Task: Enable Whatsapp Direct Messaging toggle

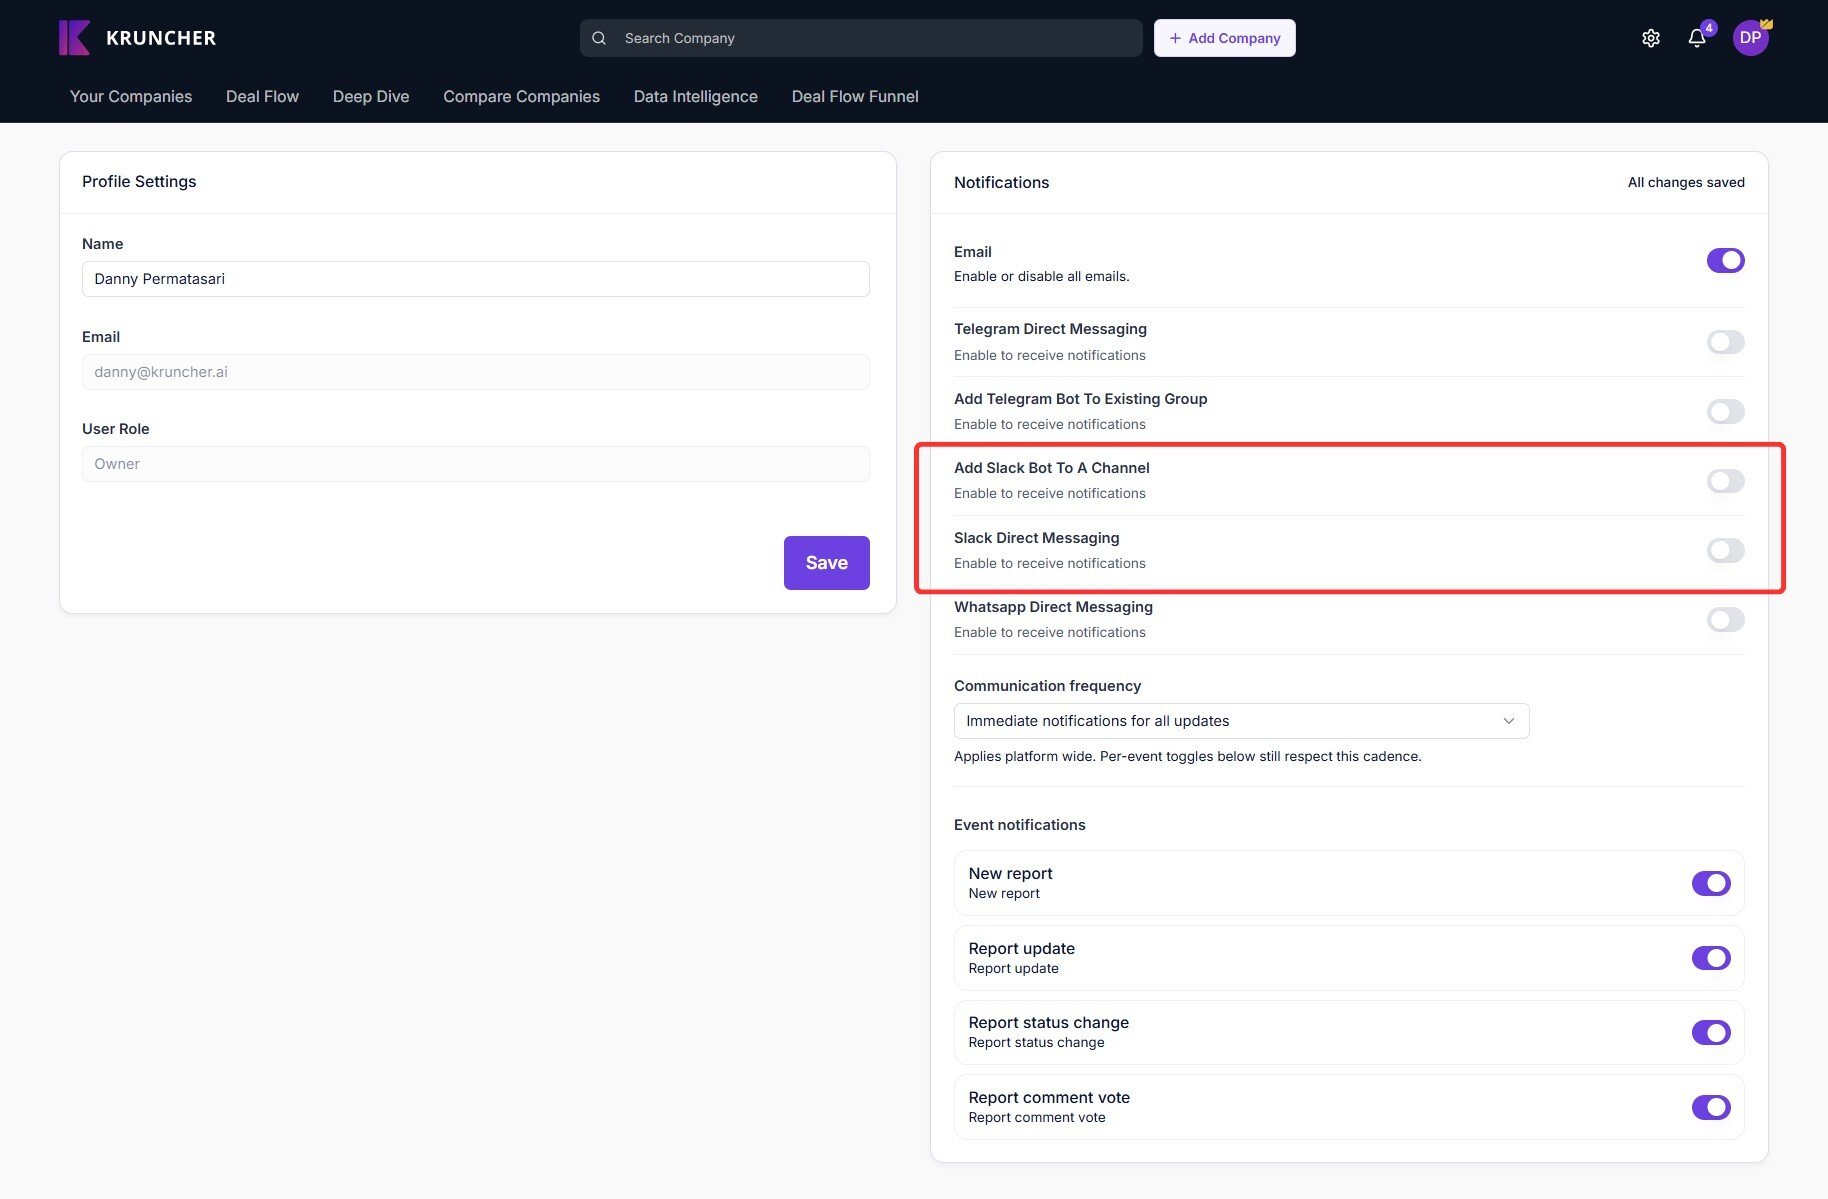Action: [1724, 619]
